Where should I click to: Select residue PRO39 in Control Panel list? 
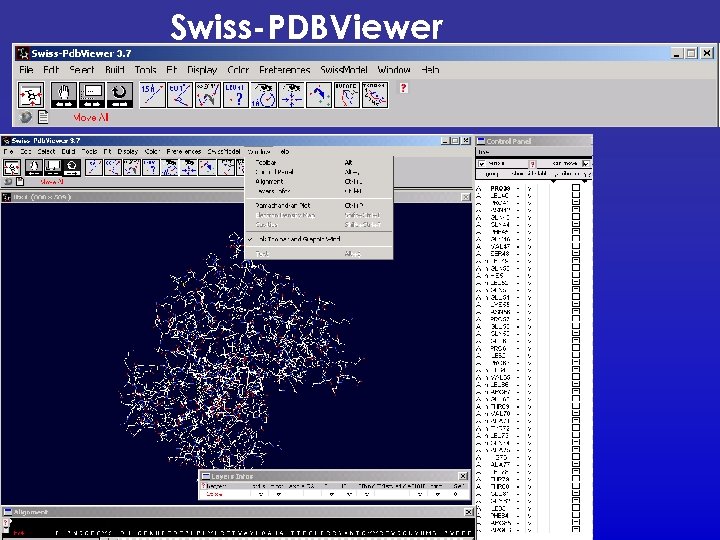pos(500,188)
